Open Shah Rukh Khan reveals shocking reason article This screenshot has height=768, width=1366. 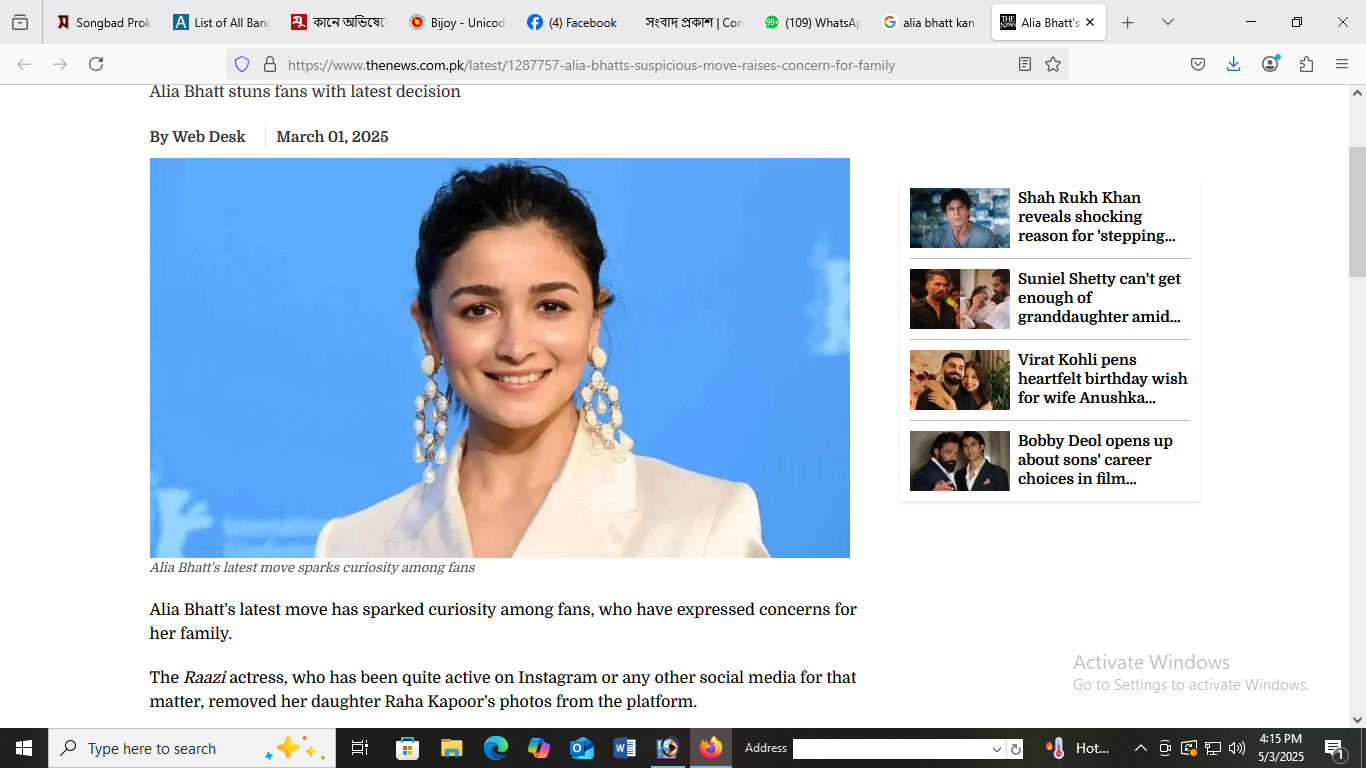point(1098,217)
